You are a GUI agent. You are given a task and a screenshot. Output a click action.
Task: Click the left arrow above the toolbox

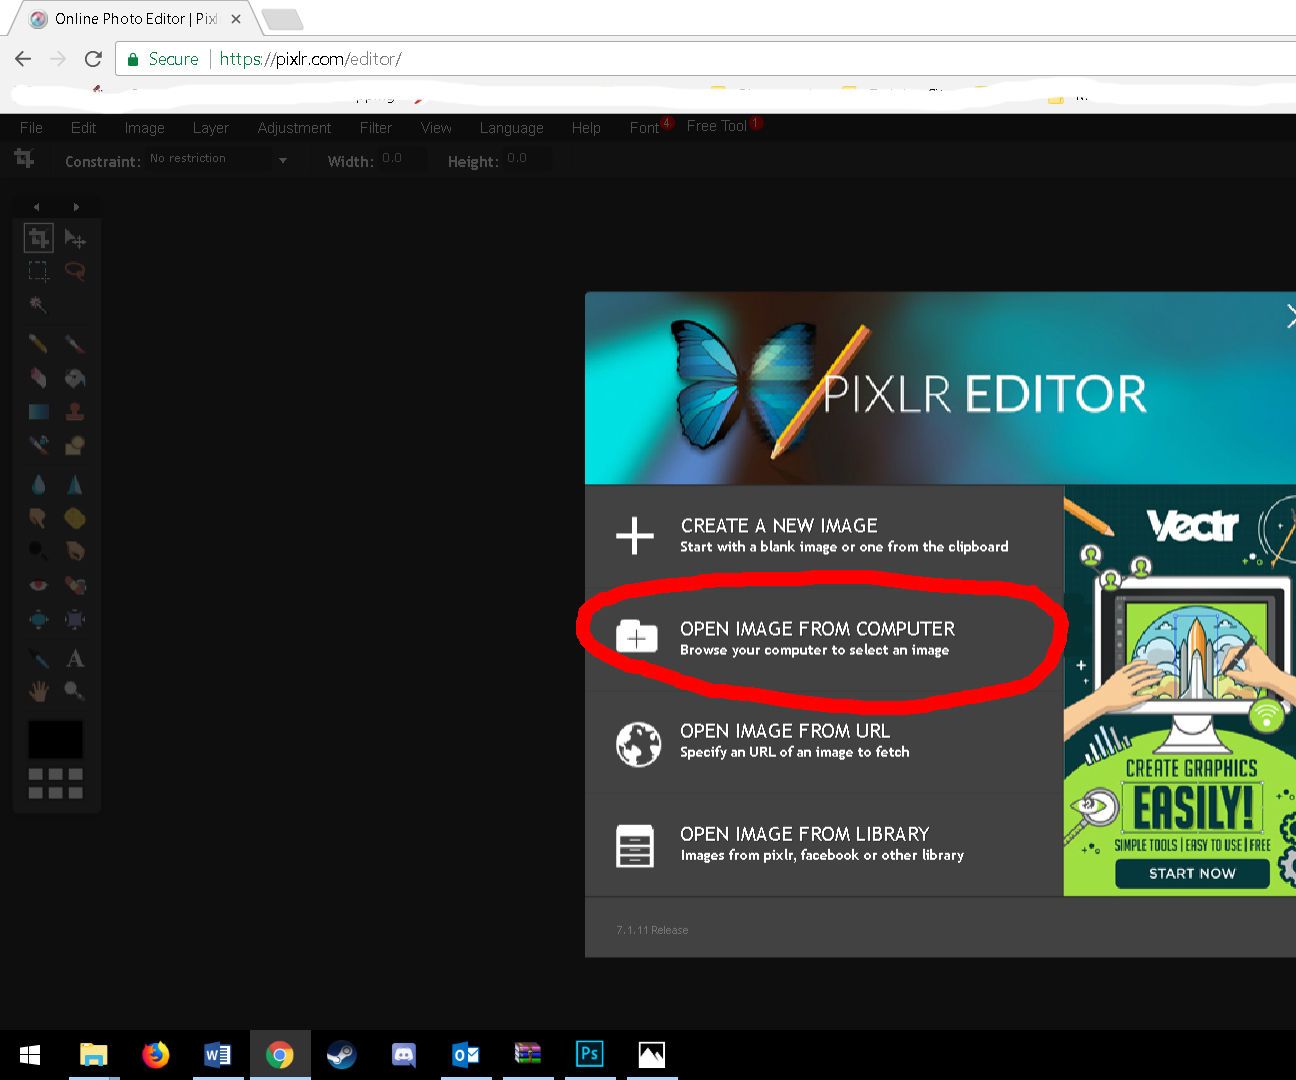tap(37, 207)
